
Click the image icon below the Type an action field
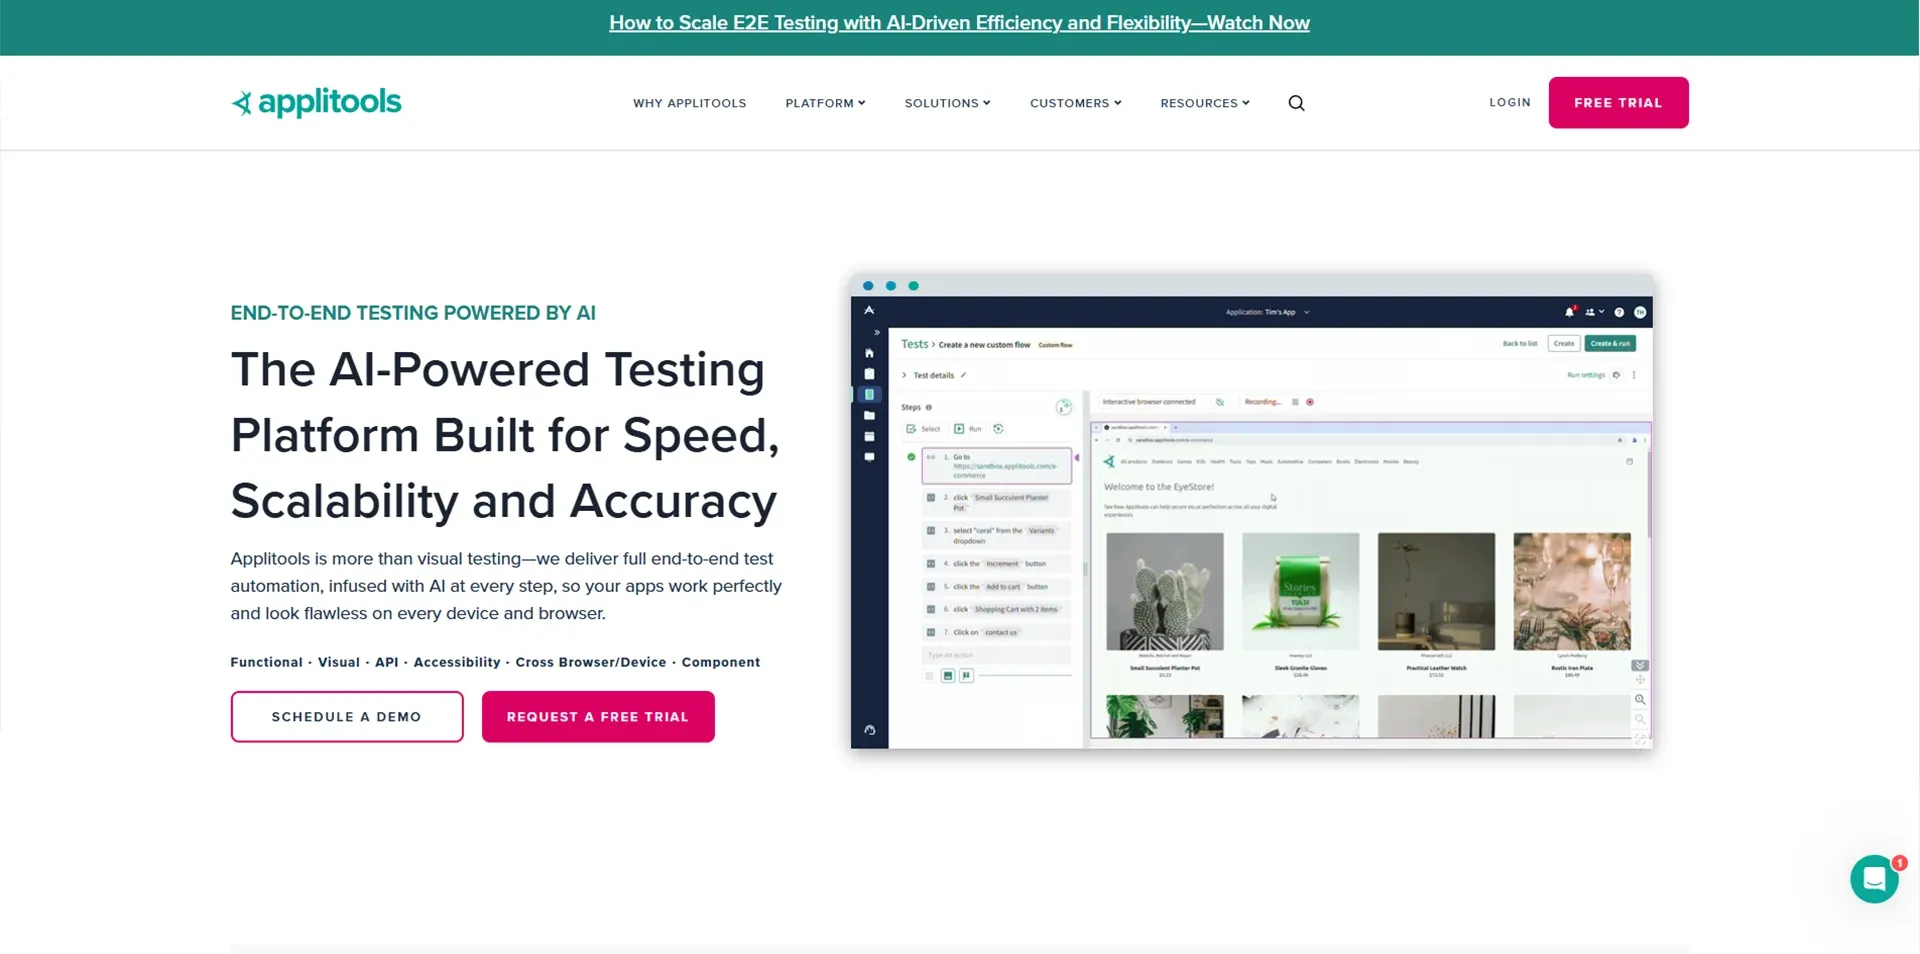click(x=948, y=676)
